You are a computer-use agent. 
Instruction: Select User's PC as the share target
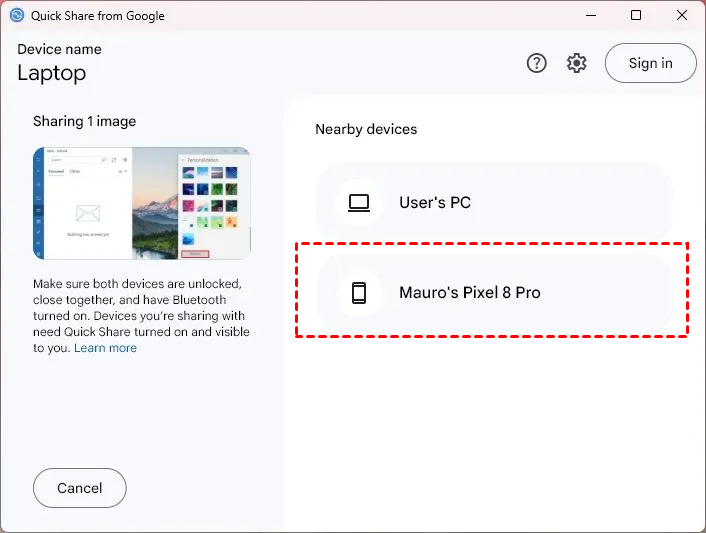coord(494,203)
